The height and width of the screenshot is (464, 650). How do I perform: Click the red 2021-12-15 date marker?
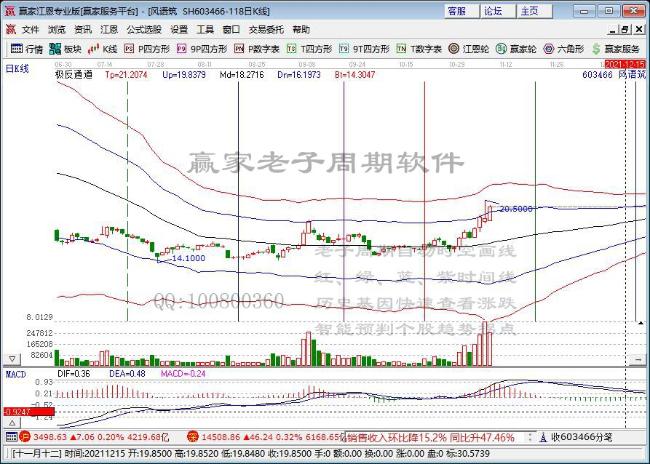pyautogui.click(x=625, y=65)
